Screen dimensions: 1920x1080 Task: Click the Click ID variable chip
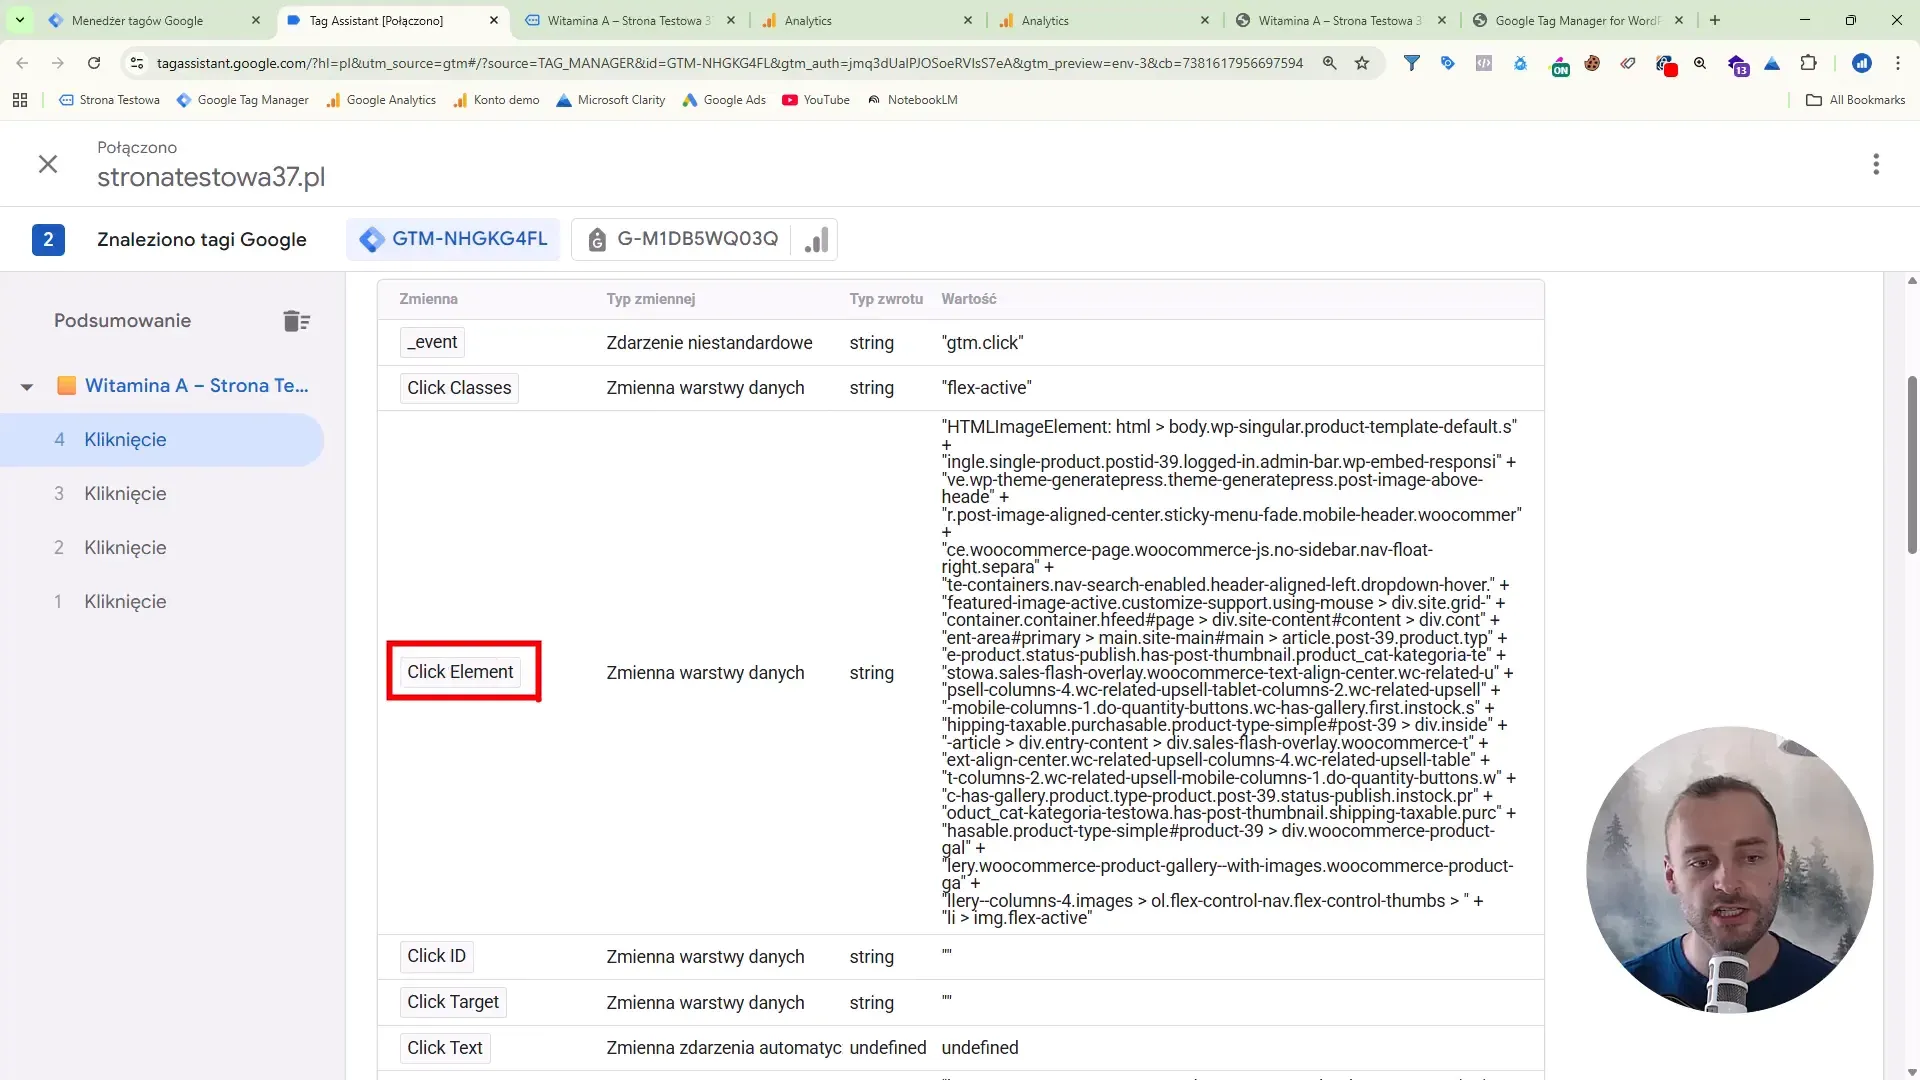[x=436, y=956]
